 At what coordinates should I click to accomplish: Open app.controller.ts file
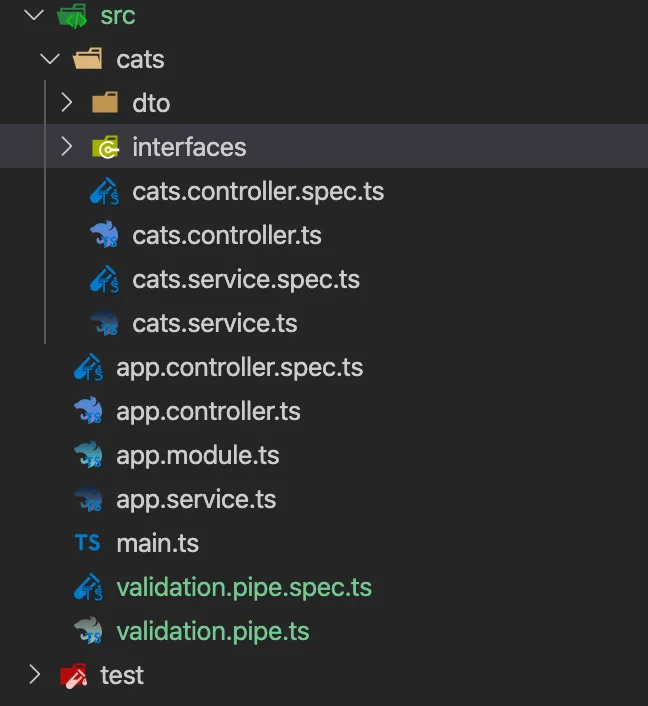click(x=208, y=411)
